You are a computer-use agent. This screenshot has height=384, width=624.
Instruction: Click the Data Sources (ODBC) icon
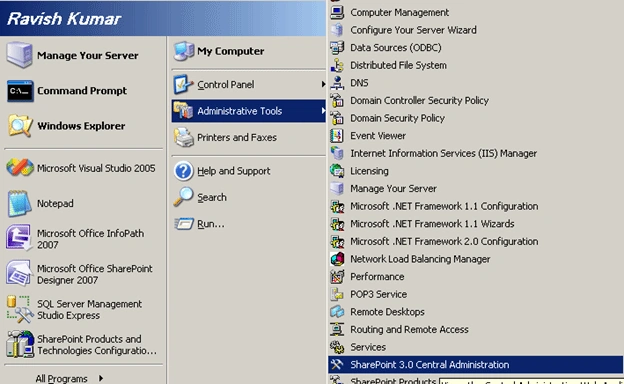[337, 47]
